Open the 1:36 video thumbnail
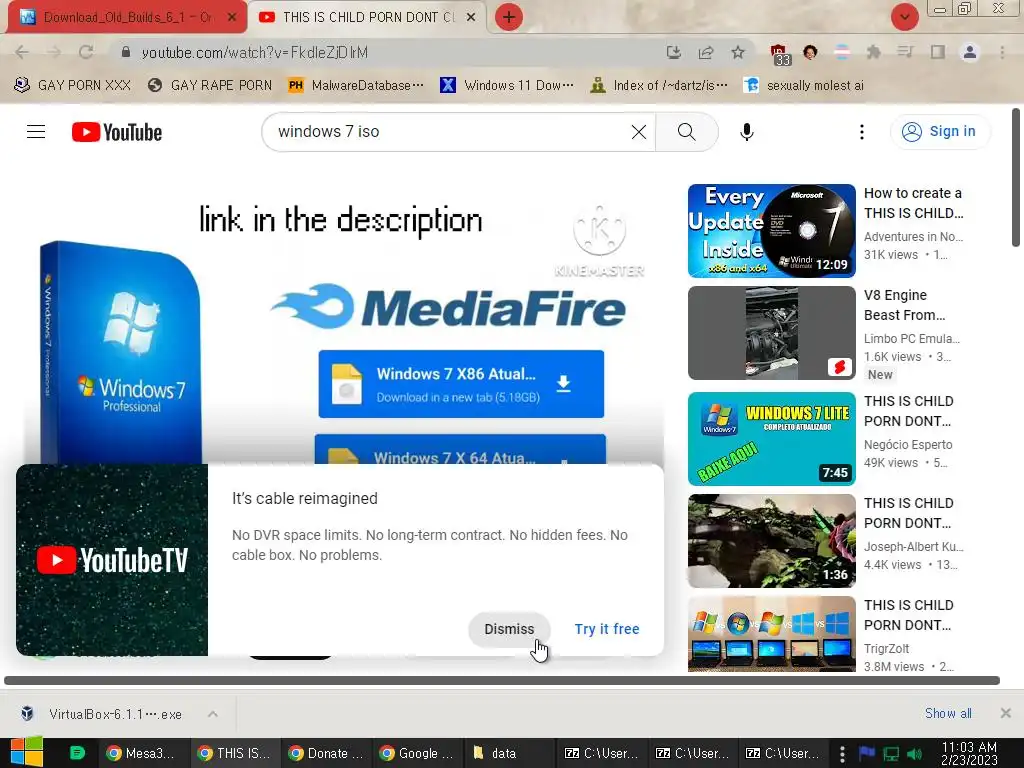 771,541
